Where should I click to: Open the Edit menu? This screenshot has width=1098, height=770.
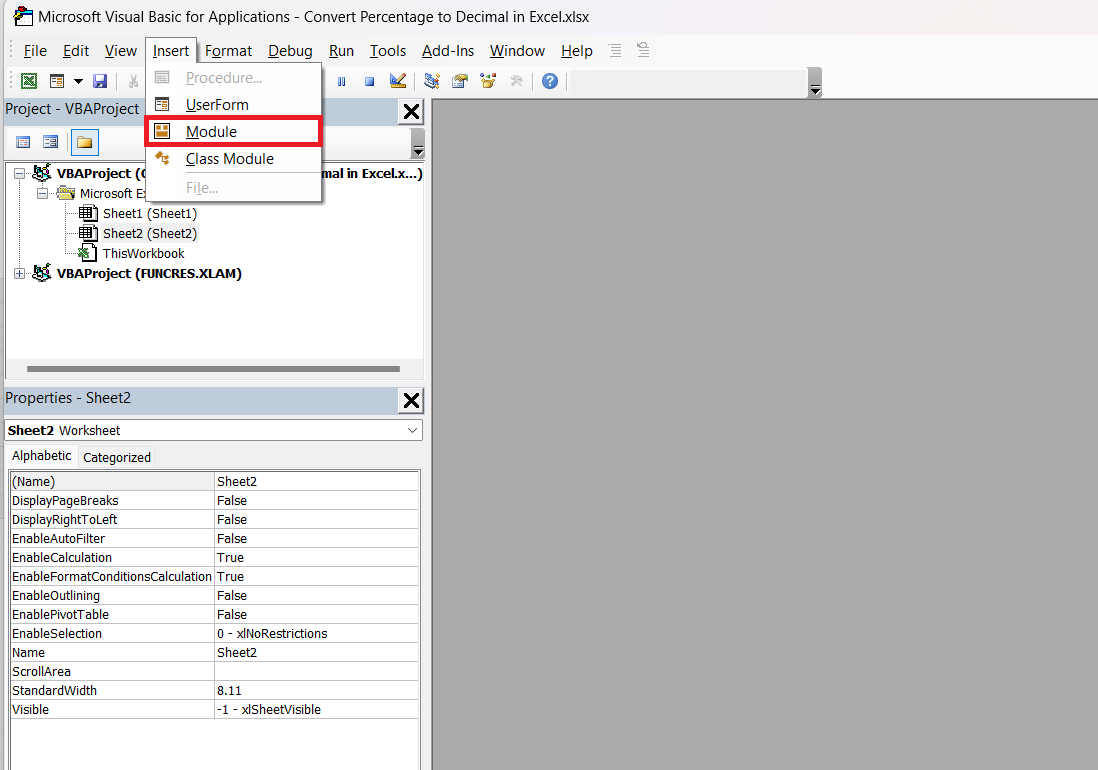click(76, 51)
